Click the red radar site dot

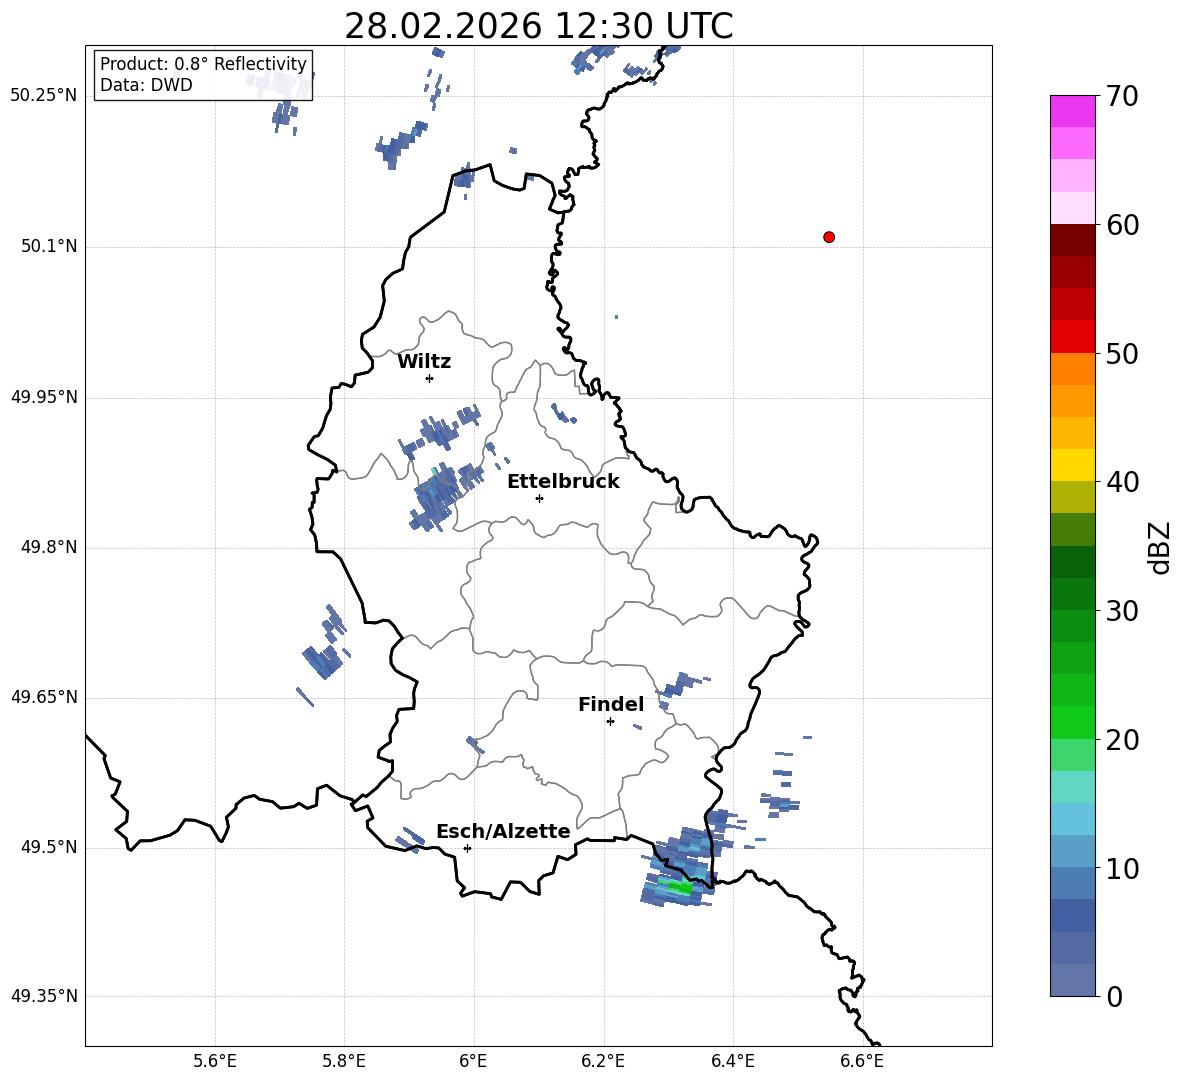click(x=829, y=237)
